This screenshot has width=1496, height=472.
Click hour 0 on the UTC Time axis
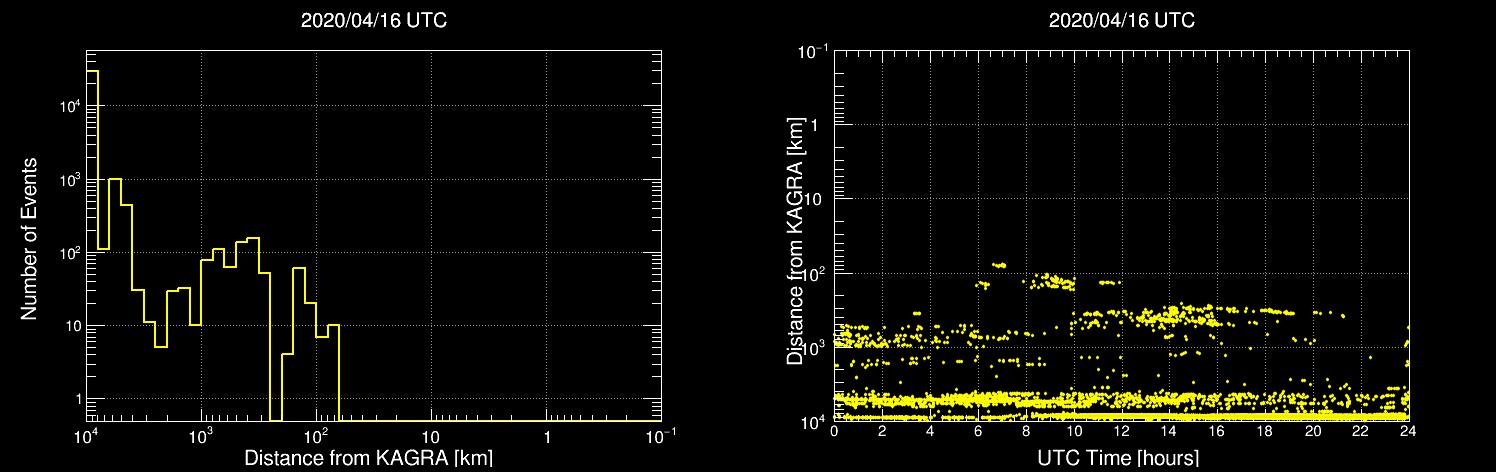tap(834, 432)
